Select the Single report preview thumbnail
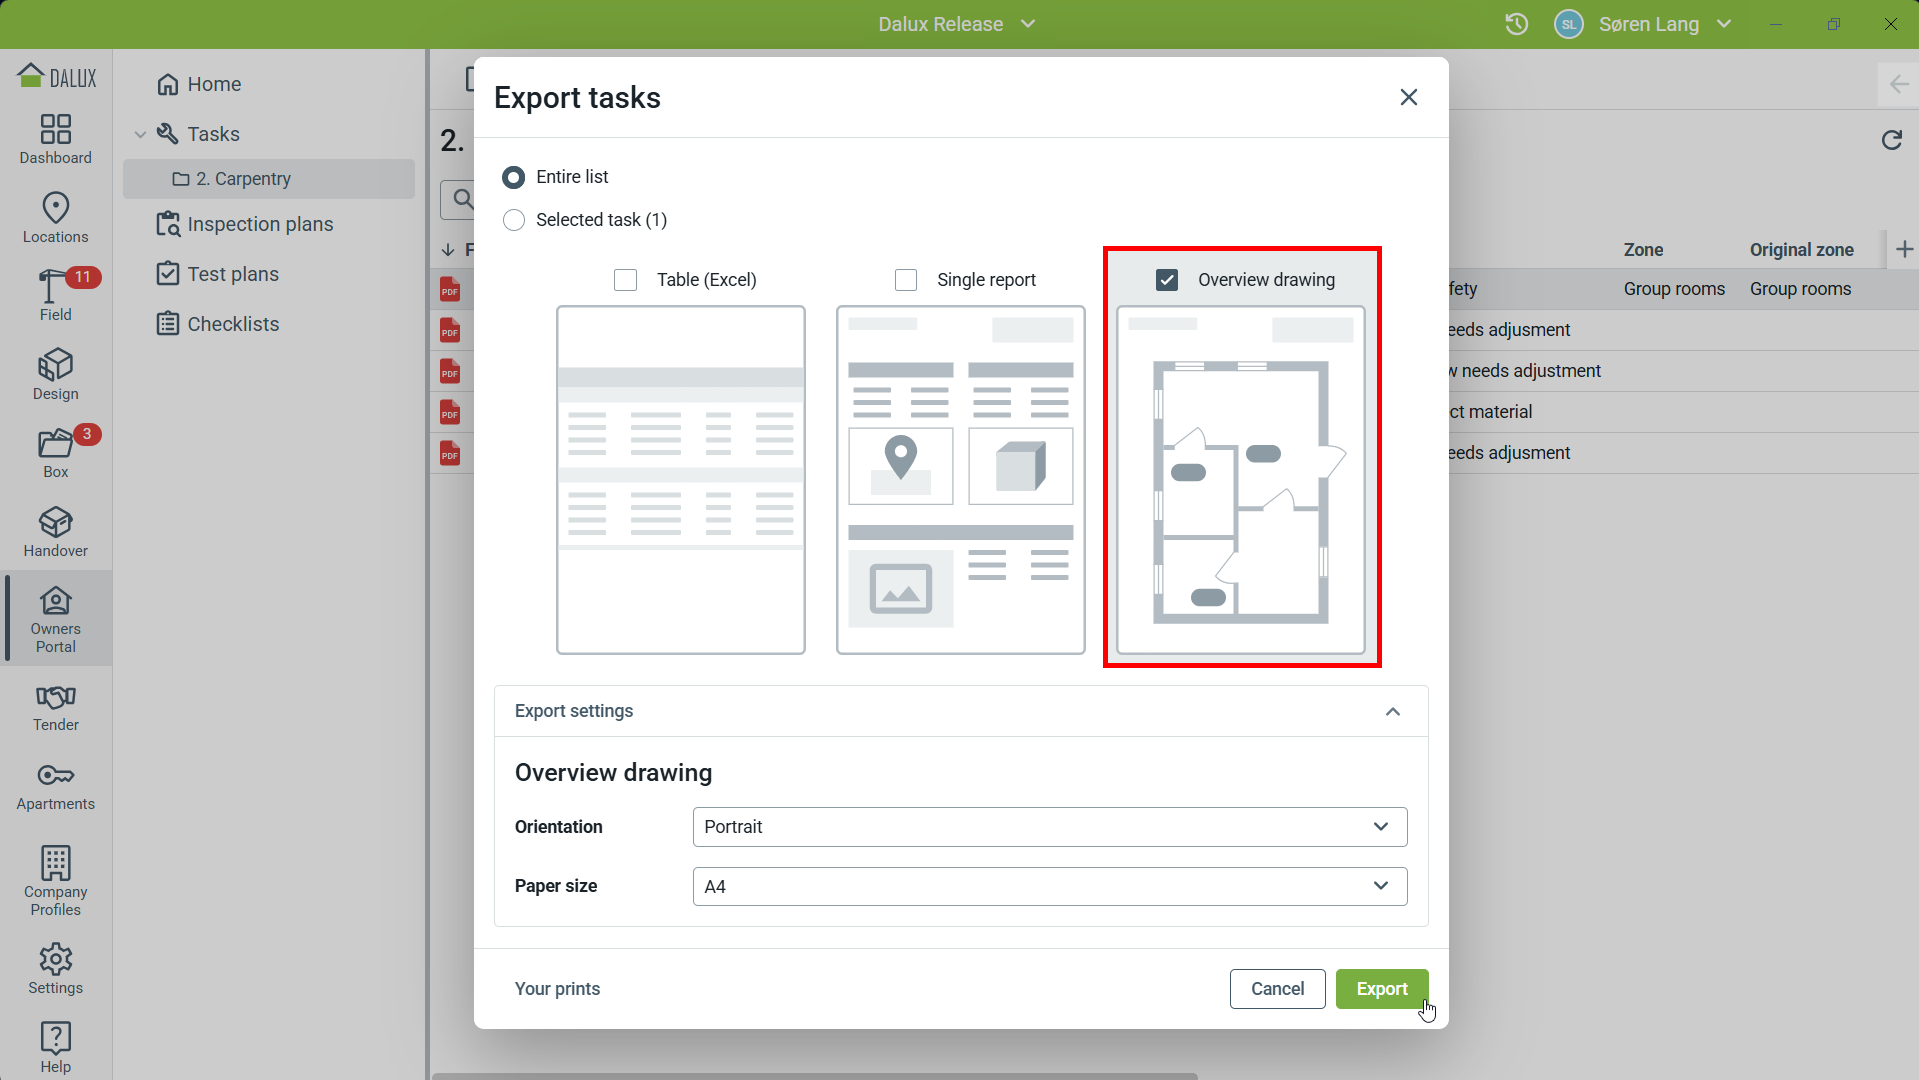 pyautogui.click(x=961, y=480)
